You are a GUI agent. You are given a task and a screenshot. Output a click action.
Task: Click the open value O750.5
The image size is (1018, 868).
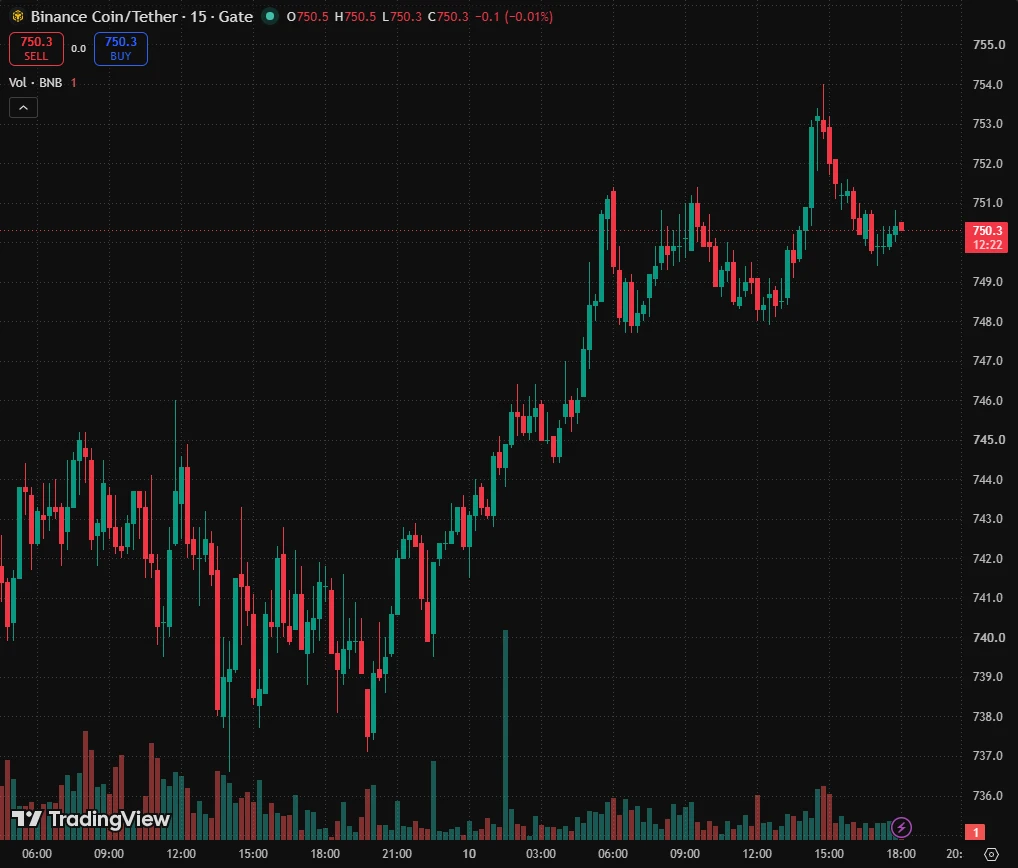[308, 16]
